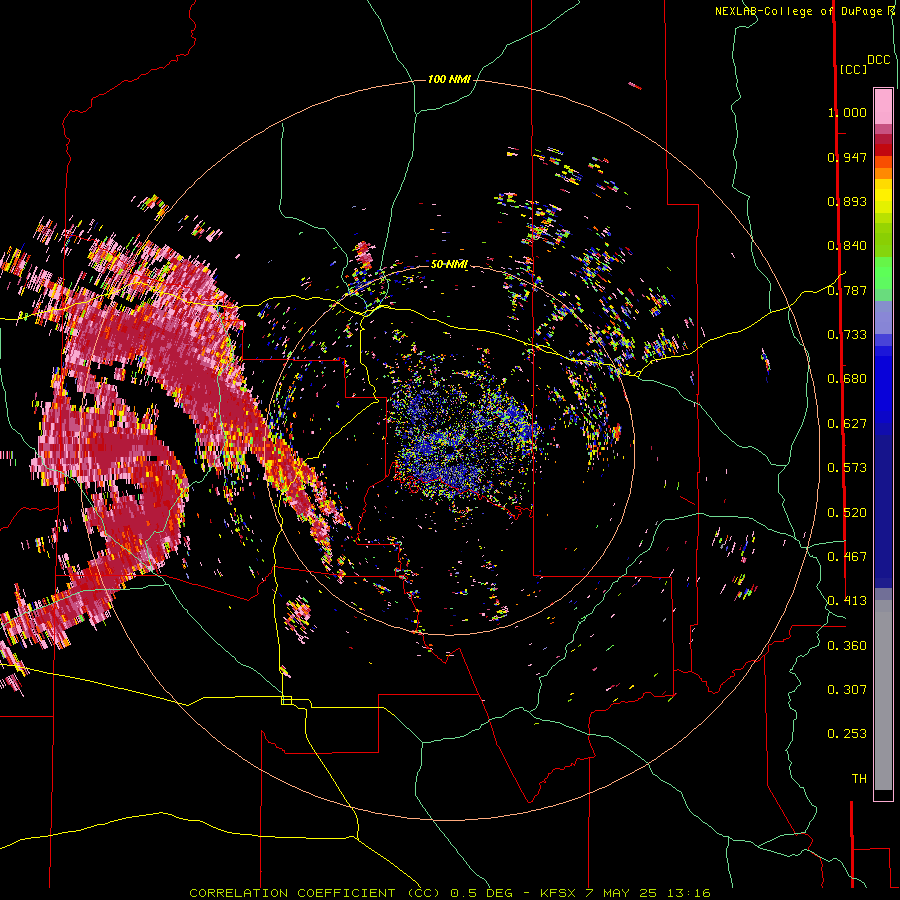Click the 0.627 value on color scale
The width and height of the screenshot is (900, 900).
point(847,424)
